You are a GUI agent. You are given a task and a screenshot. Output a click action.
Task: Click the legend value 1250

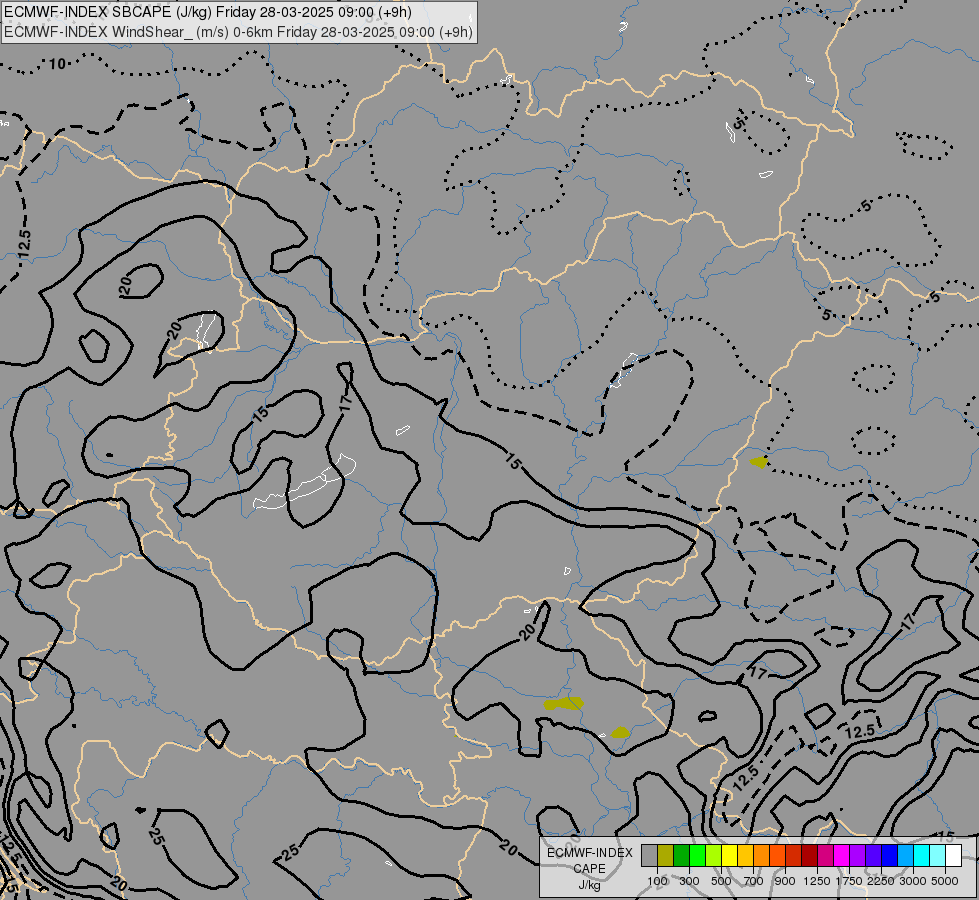tap(817, 881)
